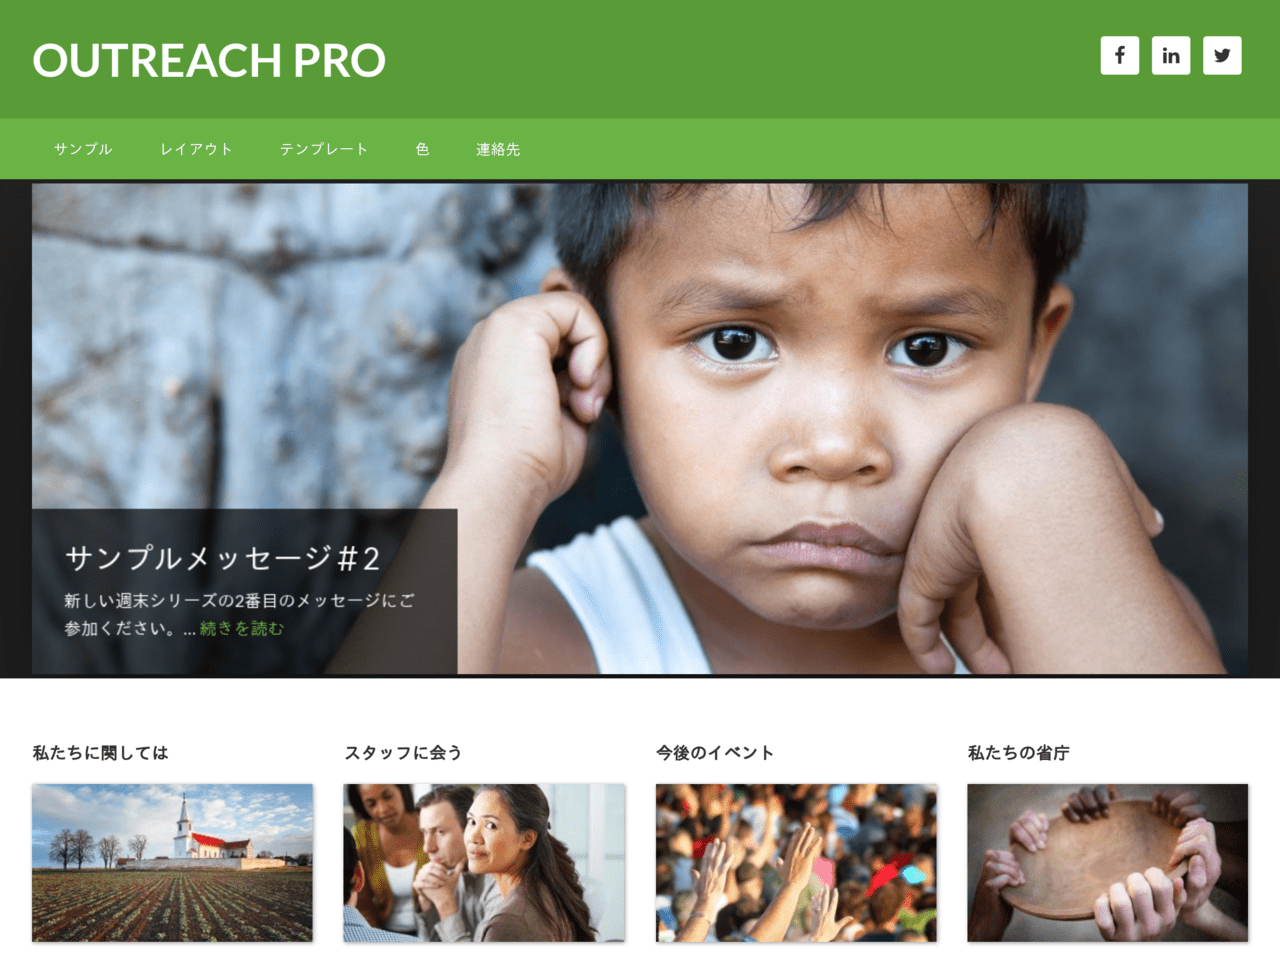Open the LinkedIn social icon
The height and width of the screenshot is (960, 1280).
pos(1170,55)
